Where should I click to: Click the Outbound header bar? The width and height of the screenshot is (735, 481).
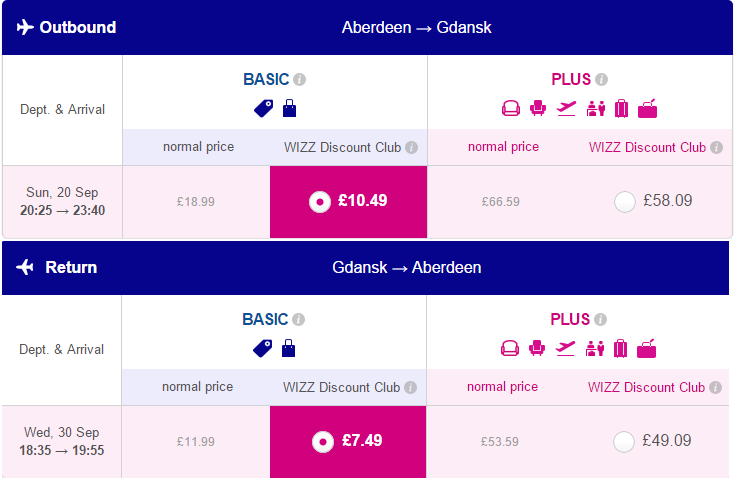368,28
